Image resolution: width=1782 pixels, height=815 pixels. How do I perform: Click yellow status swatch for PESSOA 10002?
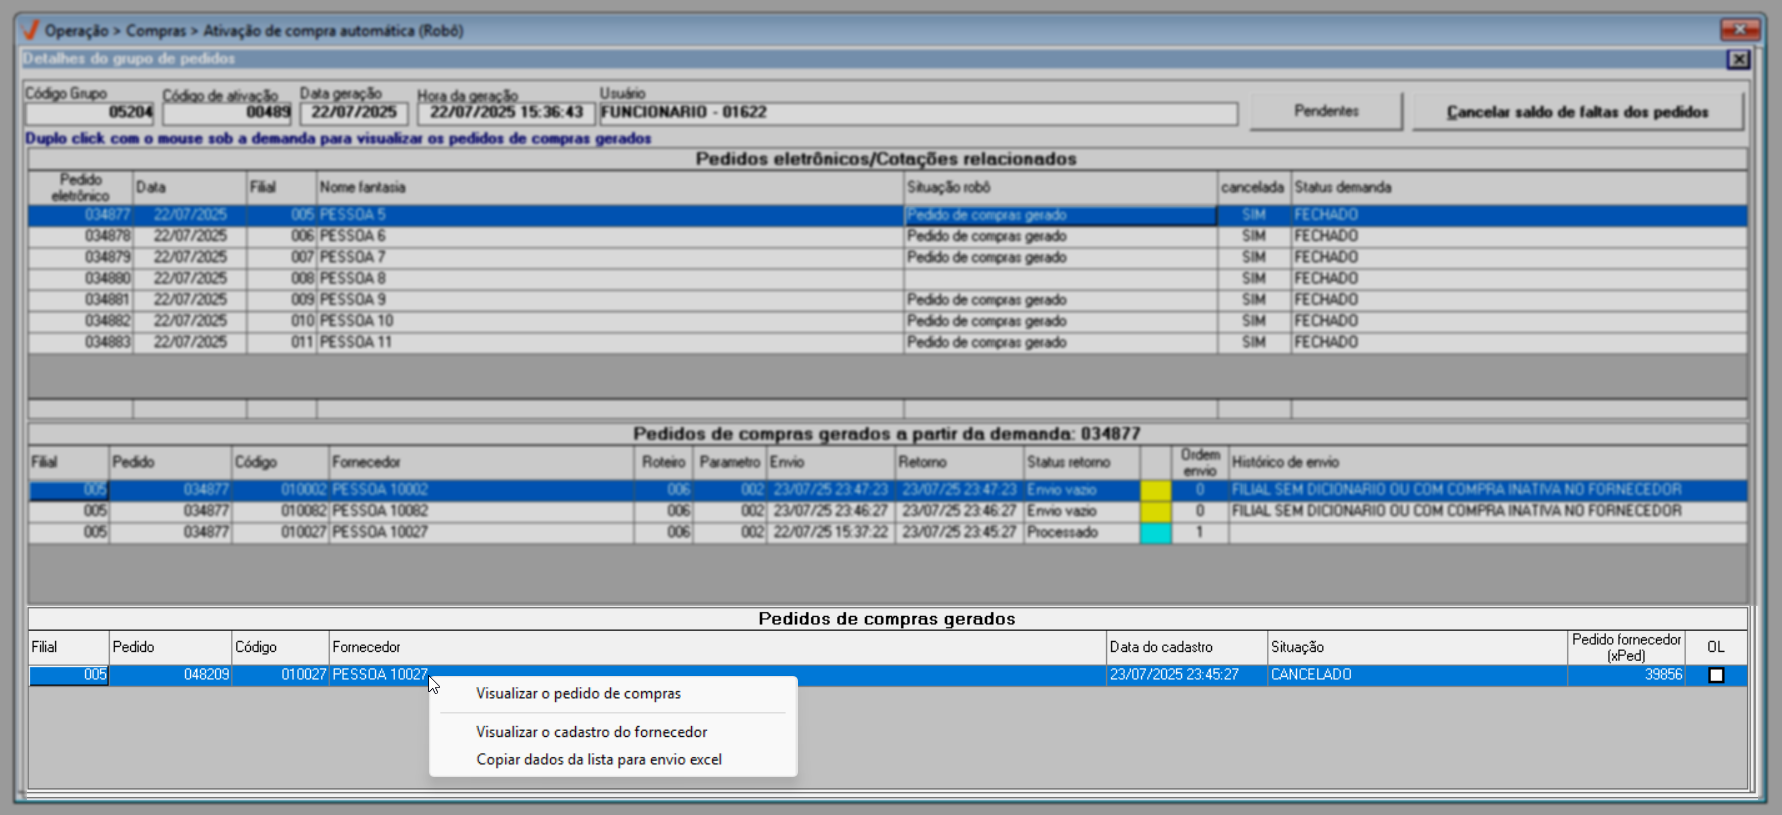pyautogui.click(x=1155, y=490)
